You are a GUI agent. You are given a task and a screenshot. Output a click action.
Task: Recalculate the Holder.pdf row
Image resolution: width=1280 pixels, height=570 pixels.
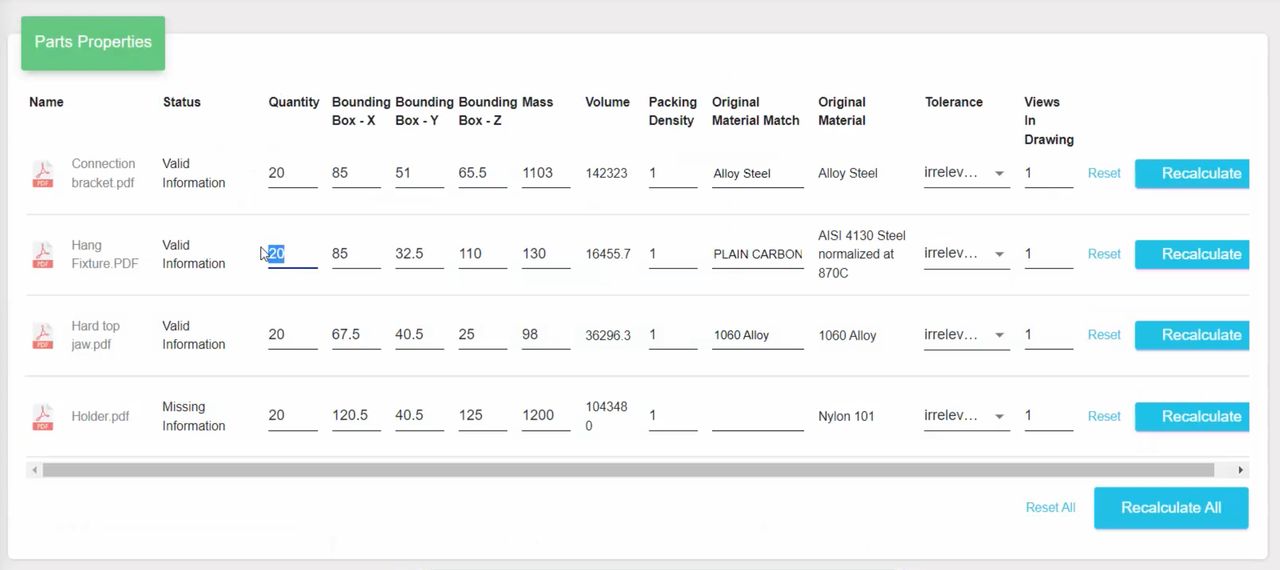tap(1193, 416)
